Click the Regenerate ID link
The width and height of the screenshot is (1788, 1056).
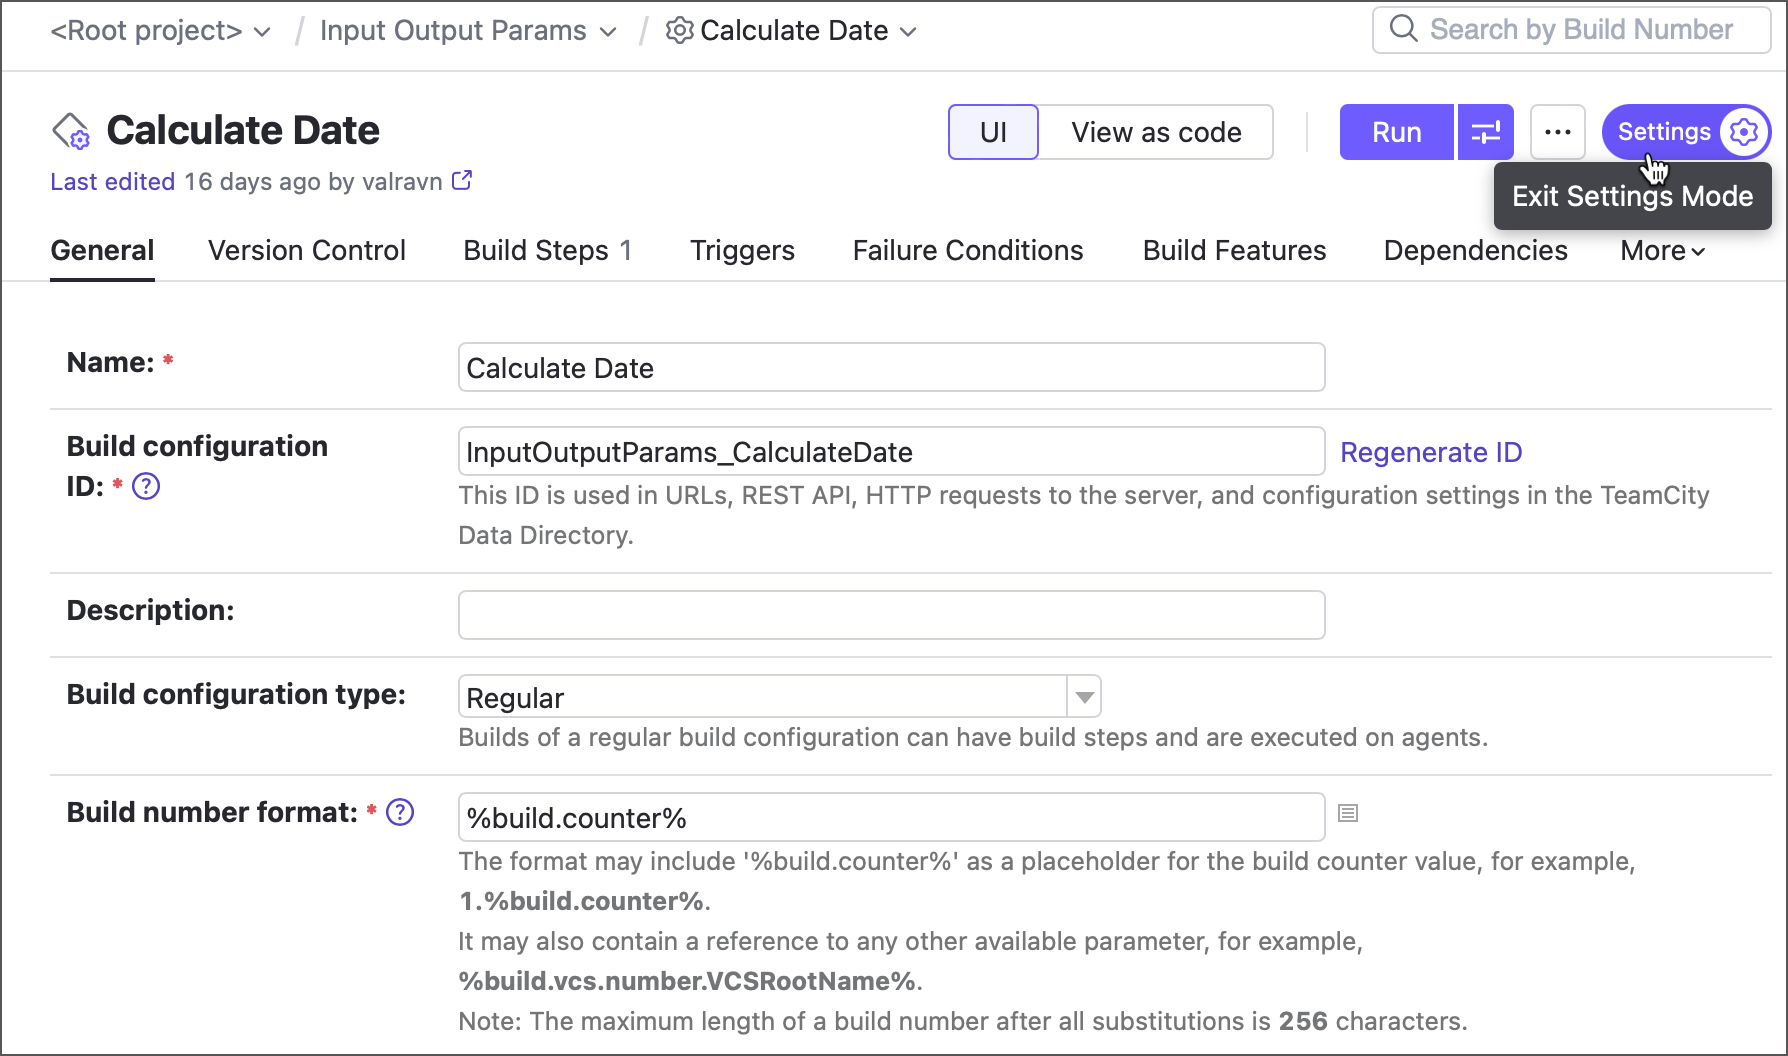1430,453
